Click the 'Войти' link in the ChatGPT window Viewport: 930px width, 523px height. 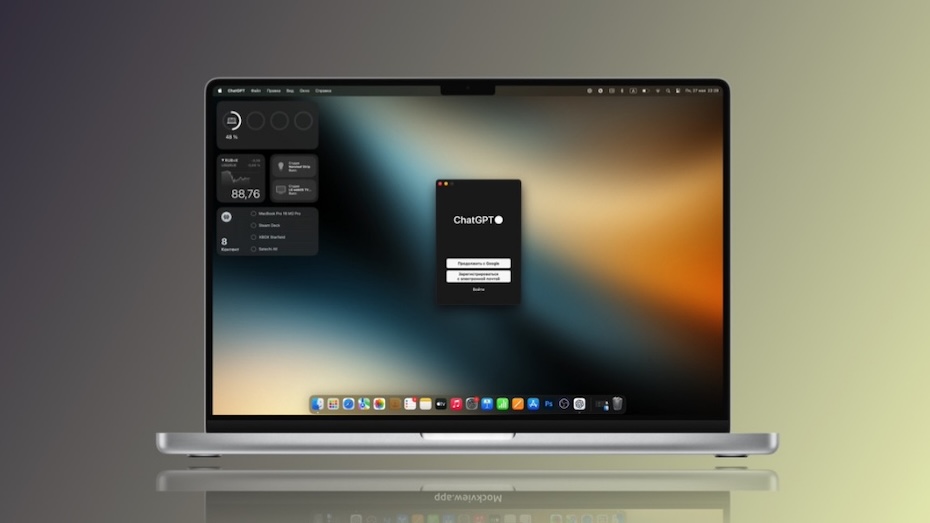478,289
